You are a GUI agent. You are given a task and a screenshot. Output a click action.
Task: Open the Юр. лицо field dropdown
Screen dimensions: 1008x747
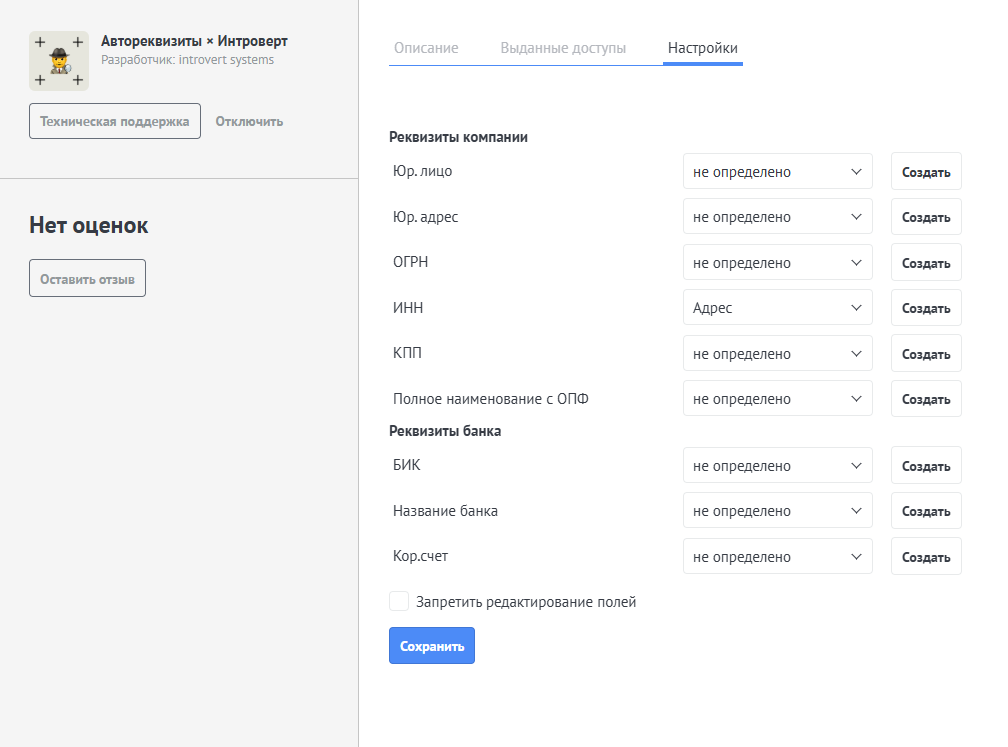(777, 172)
